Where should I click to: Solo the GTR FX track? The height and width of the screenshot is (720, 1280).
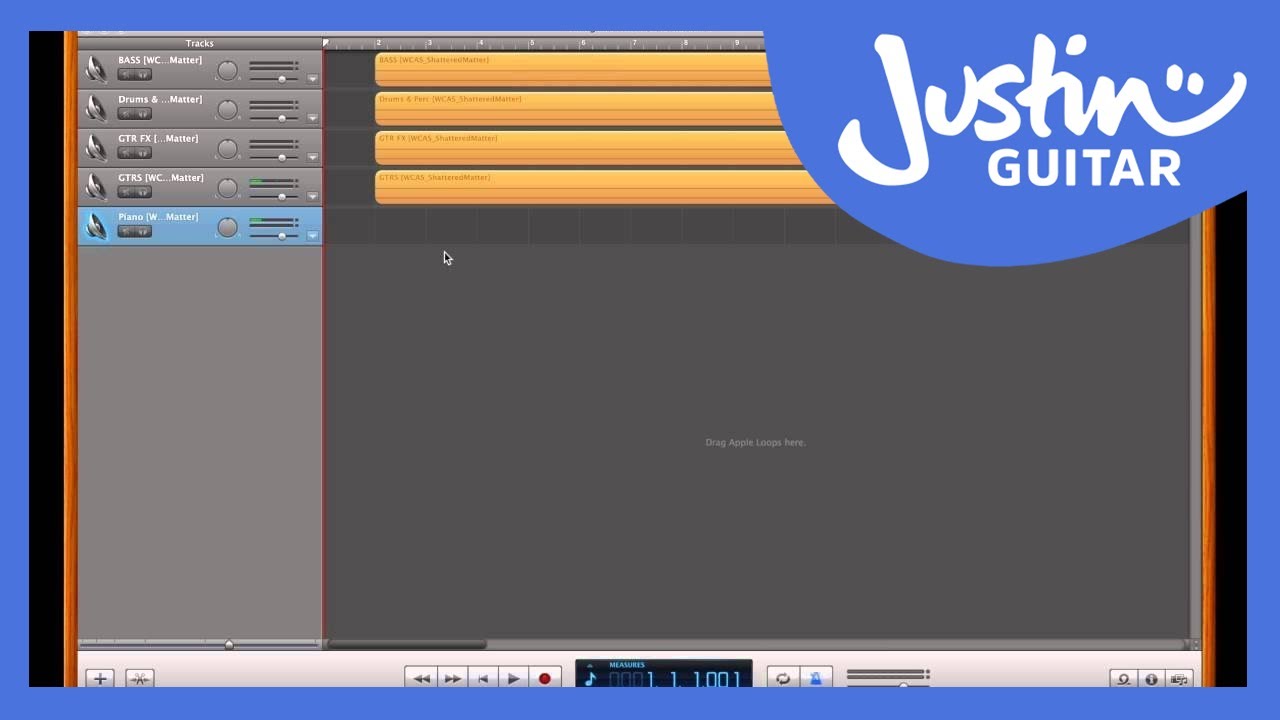(x=144, y=153)
